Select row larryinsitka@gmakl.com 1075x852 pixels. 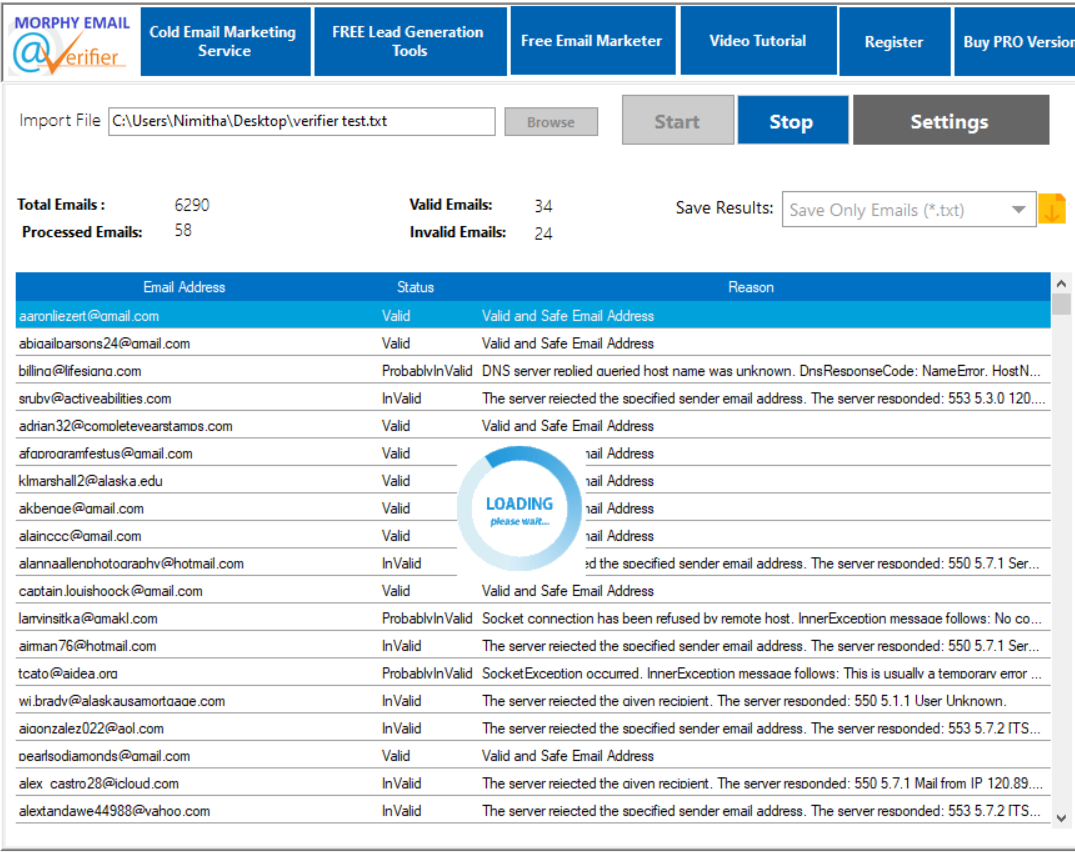point(533,618)
